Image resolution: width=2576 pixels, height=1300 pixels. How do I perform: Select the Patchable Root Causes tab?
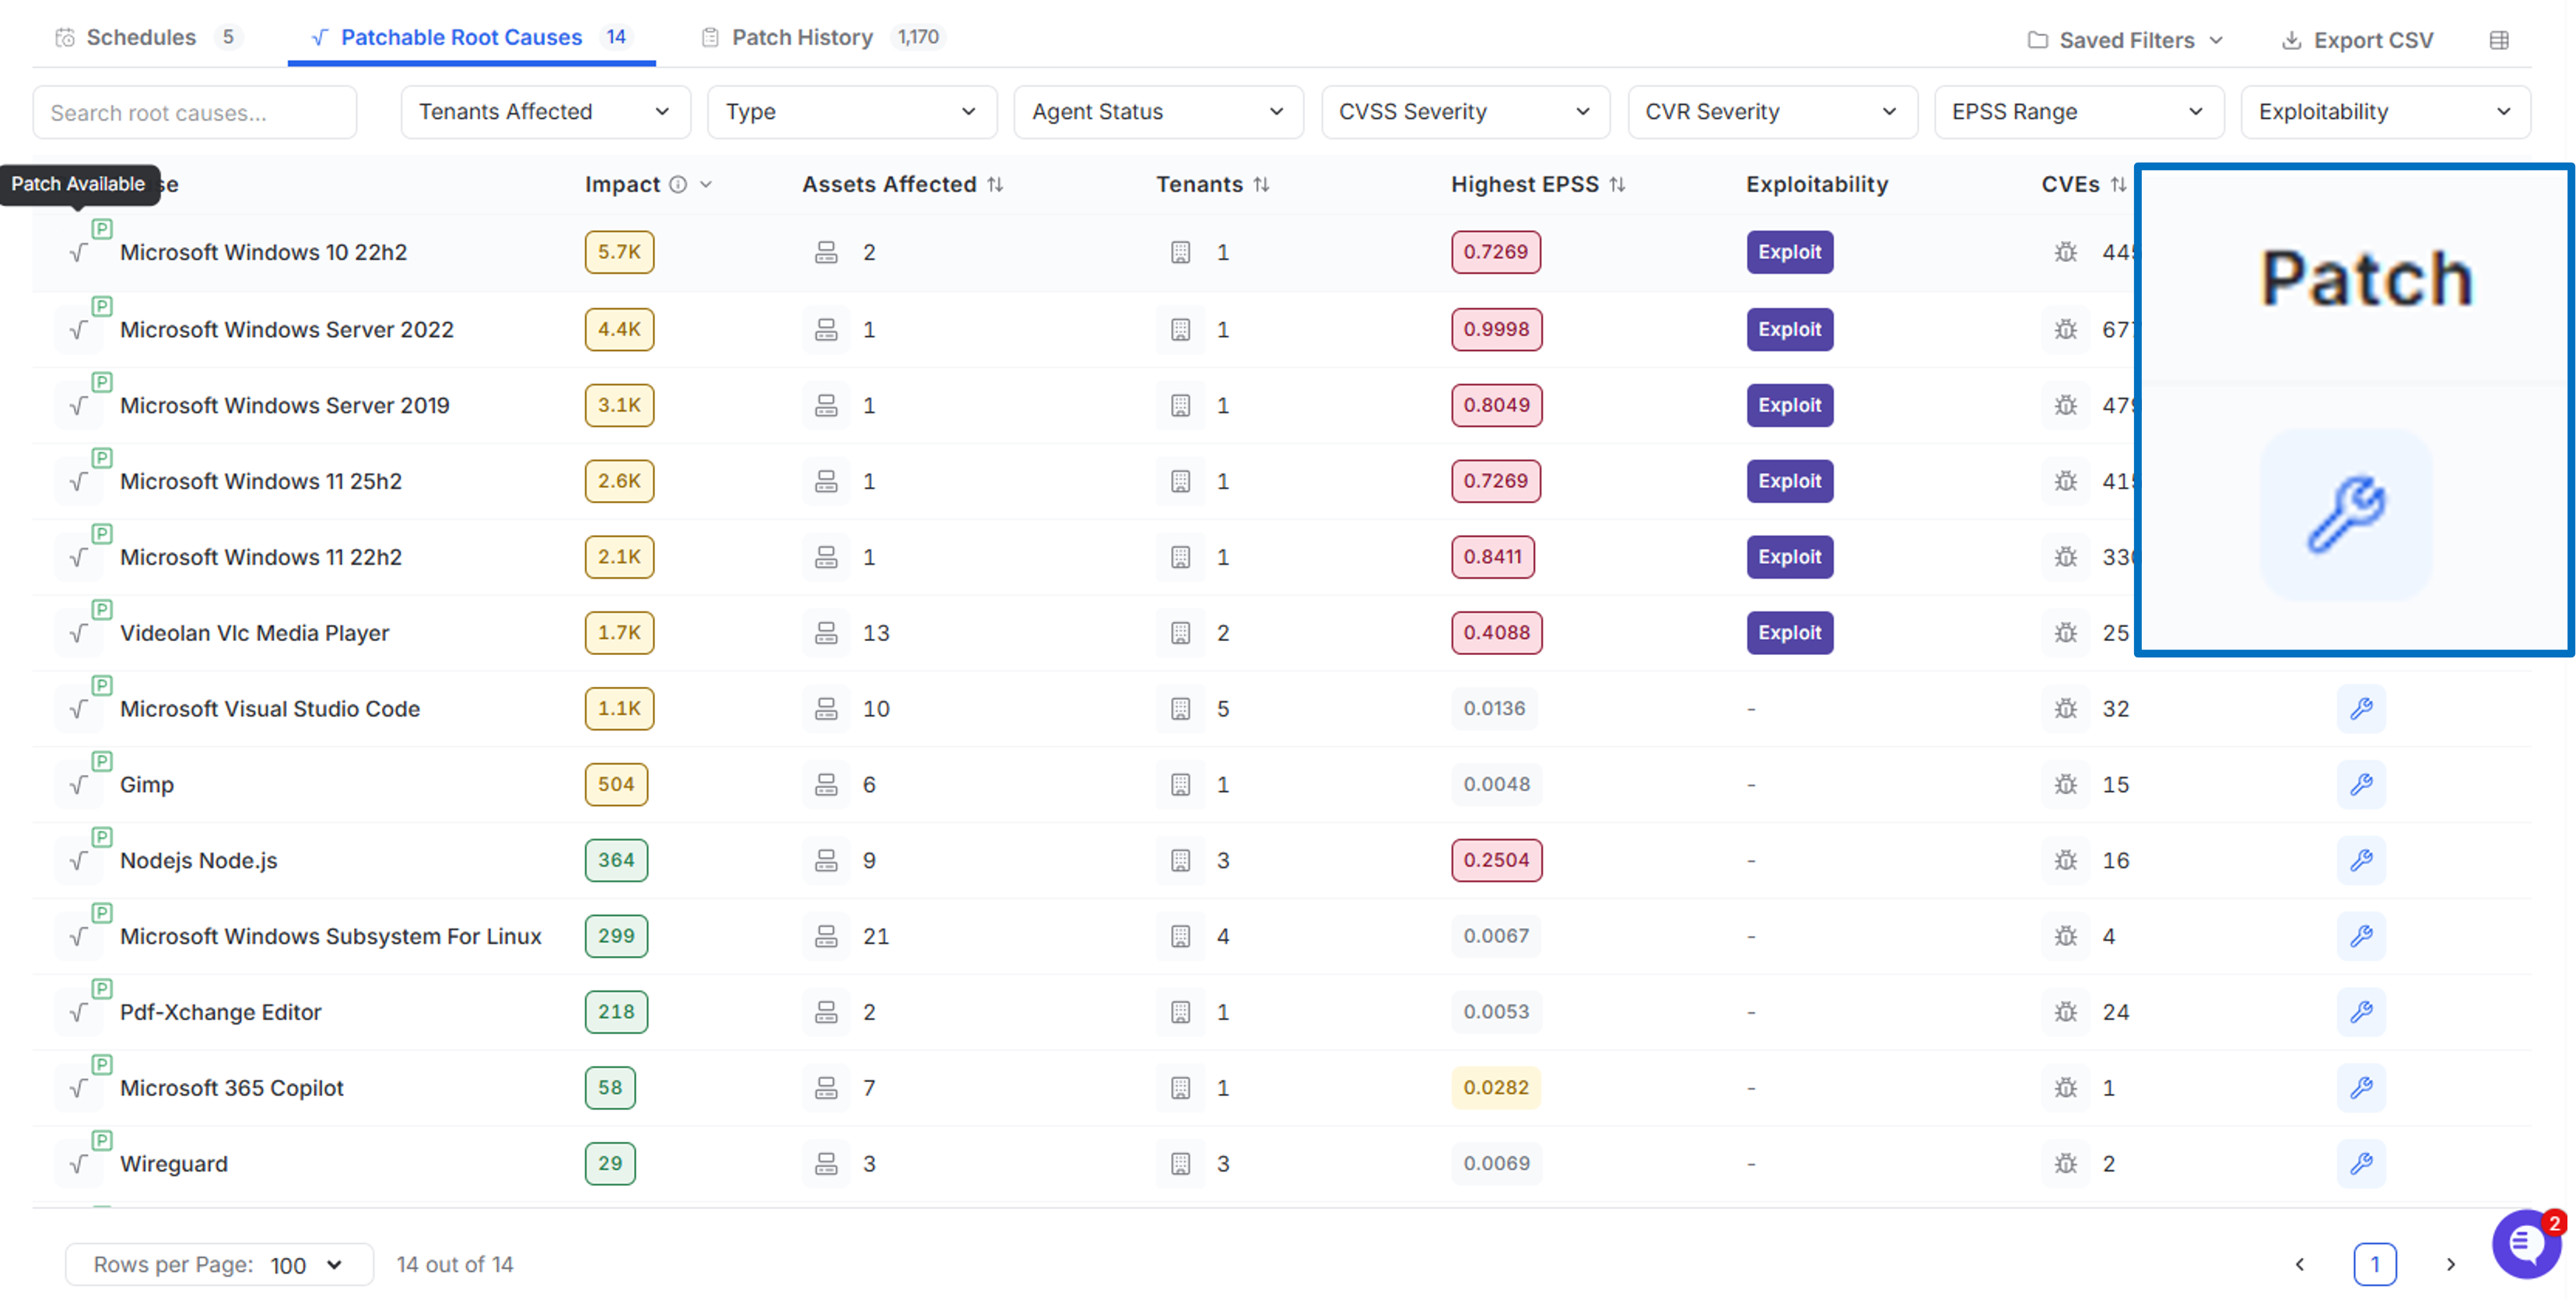point(471,37)
